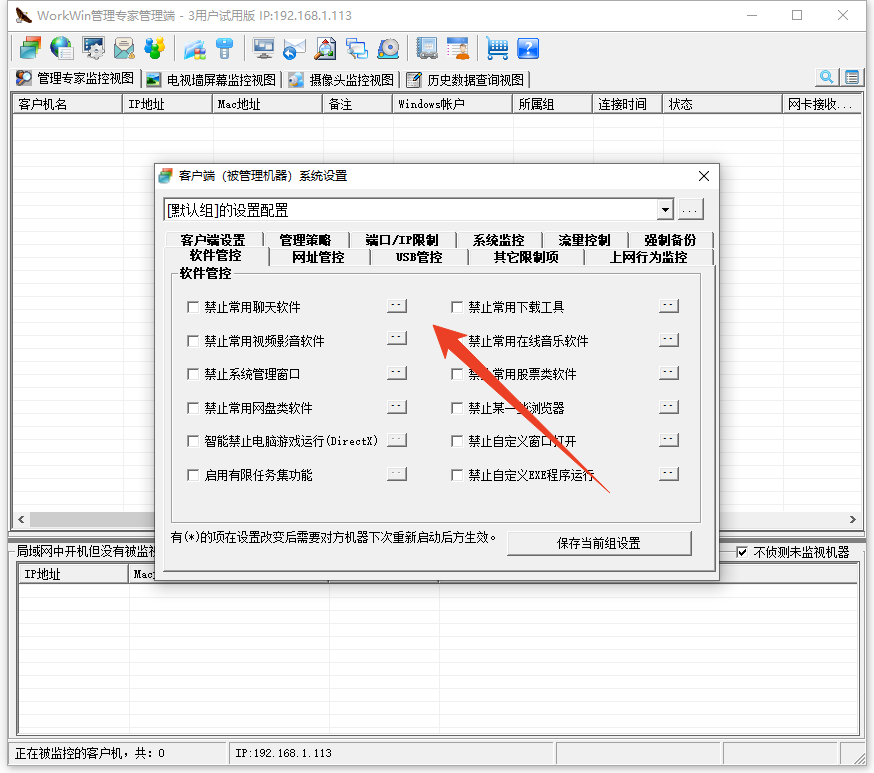Click the blue question mark help icon
Screen dimensions: 874x773
[x=527, y=47]
